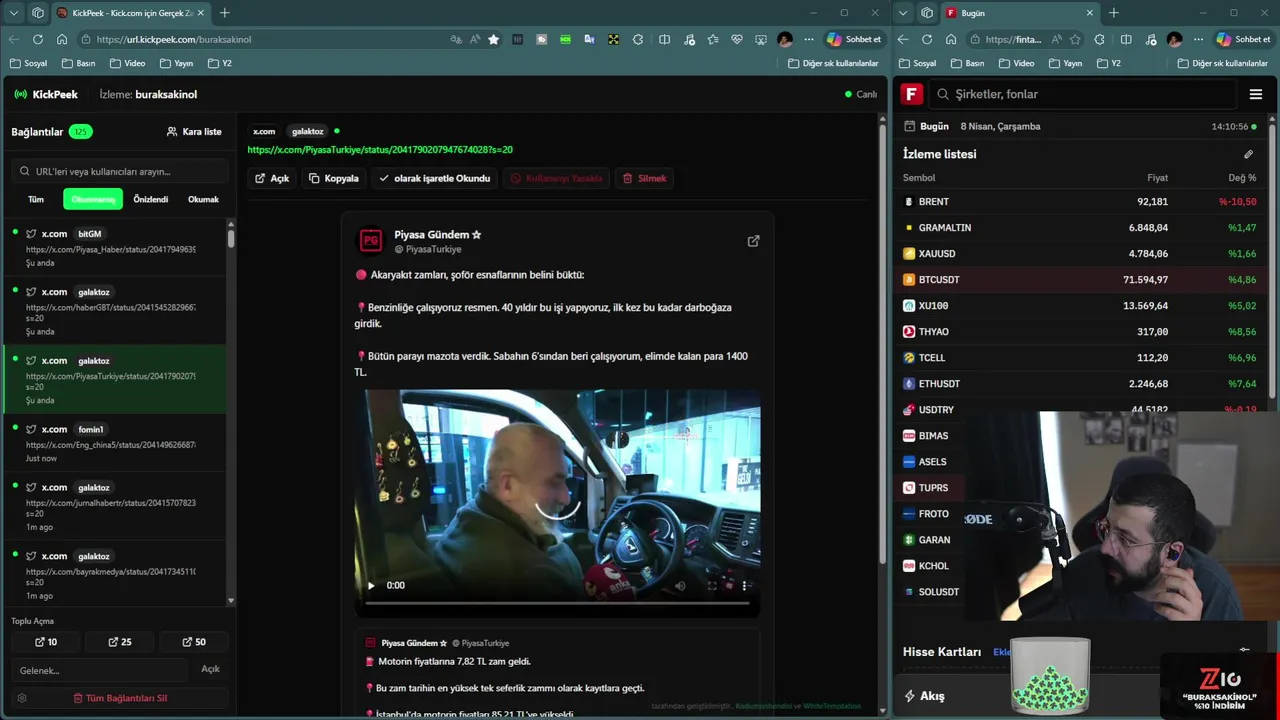Click the KickPeek logo
Image resolution: width=1280 pixels, height=720 pixels.
click(x=46, y=94)
